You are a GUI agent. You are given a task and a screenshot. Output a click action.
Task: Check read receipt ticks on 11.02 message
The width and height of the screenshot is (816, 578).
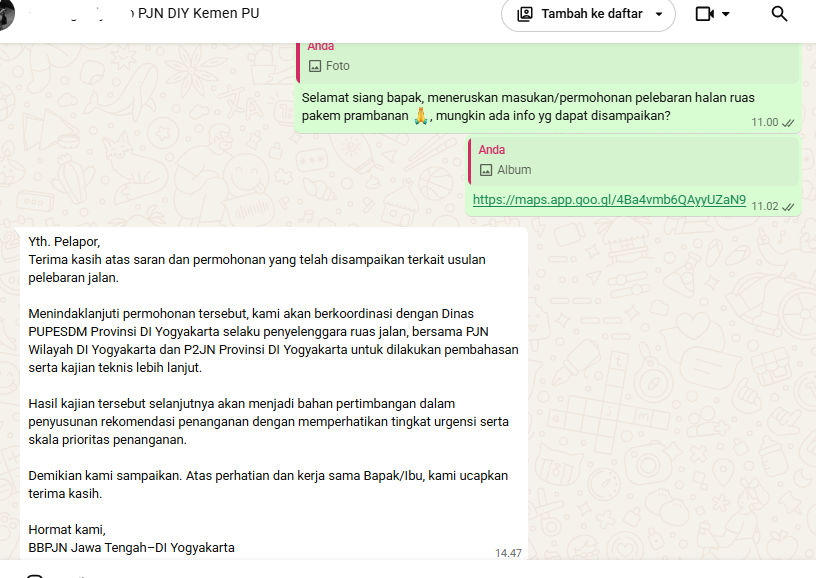[788, 207]
